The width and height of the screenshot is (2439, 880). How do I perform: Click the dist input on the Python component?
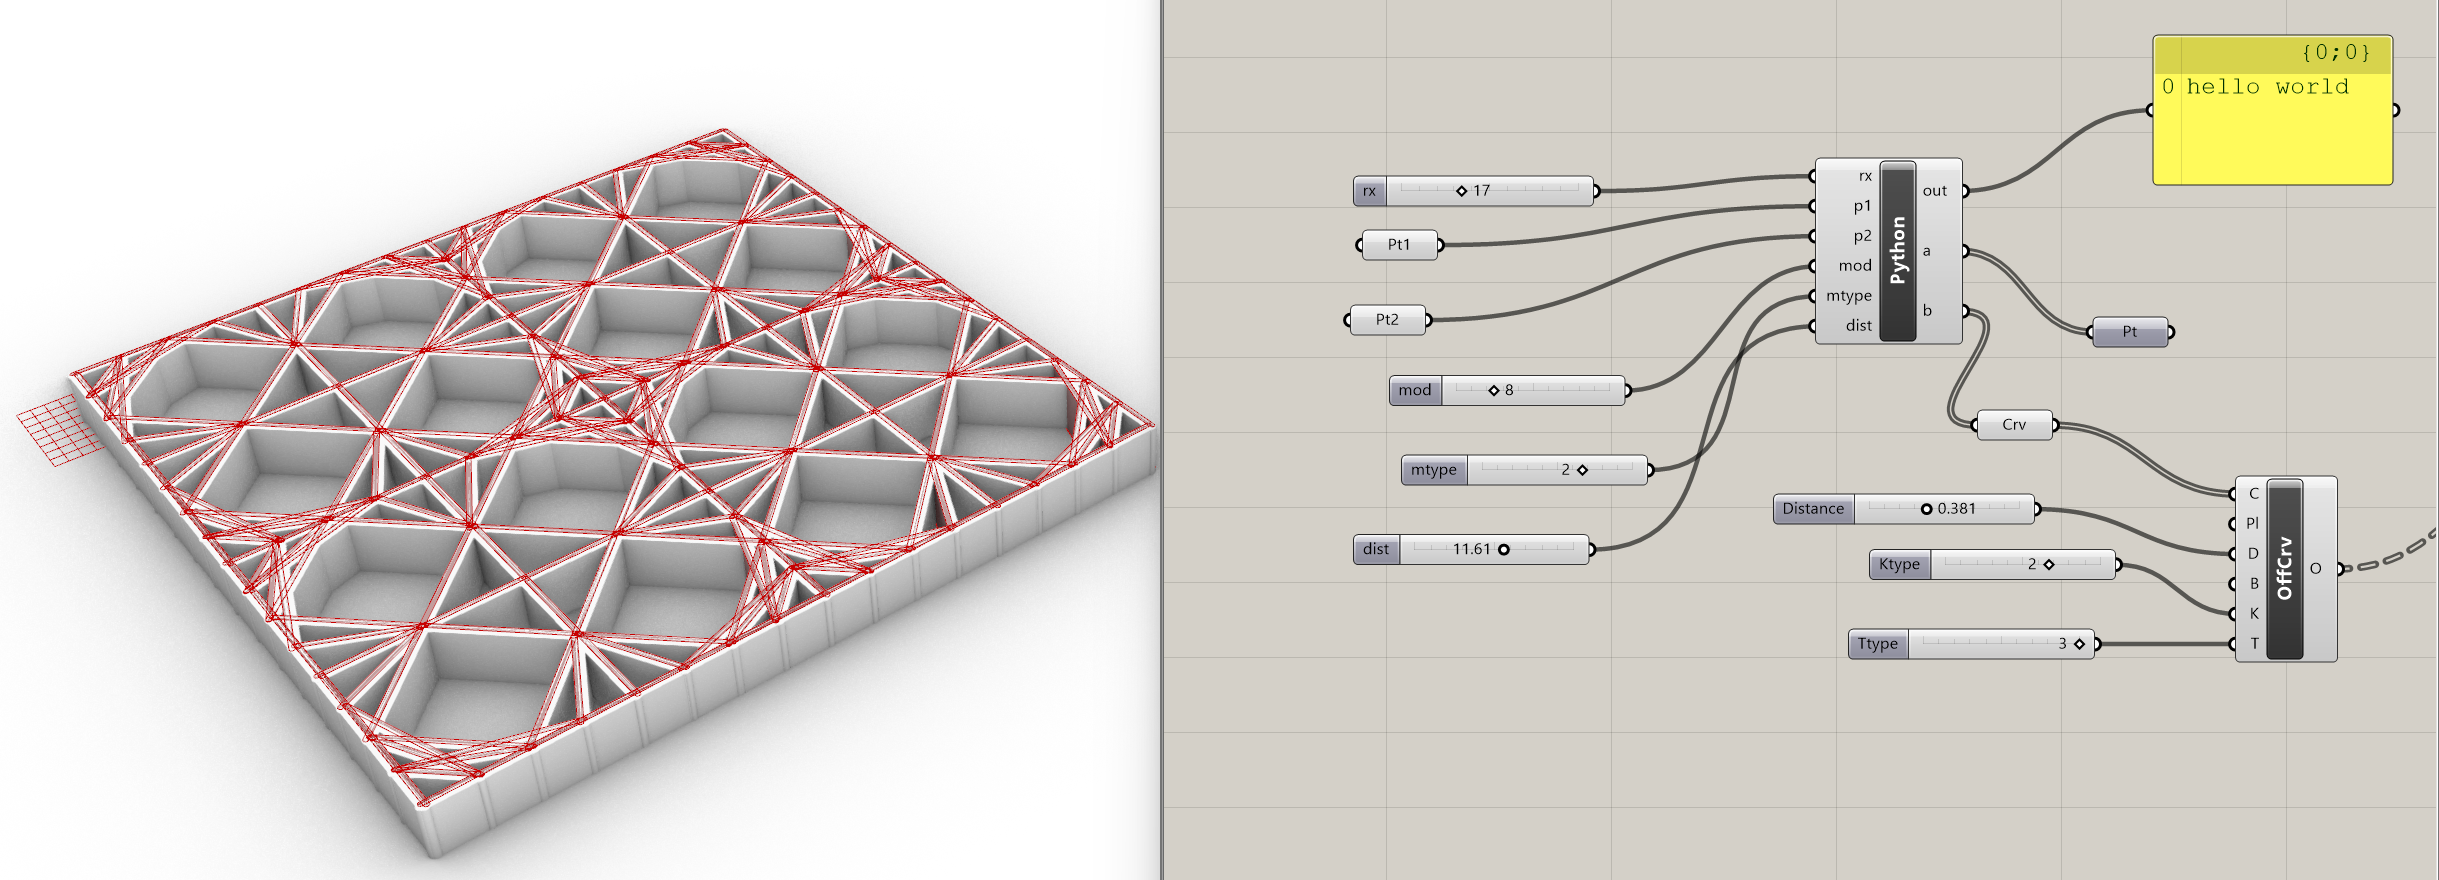click(1858, 326)
